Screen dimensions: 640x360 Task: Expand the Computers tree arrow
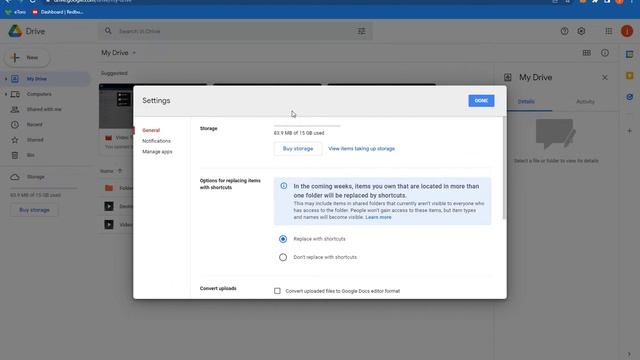coord(6,94)
